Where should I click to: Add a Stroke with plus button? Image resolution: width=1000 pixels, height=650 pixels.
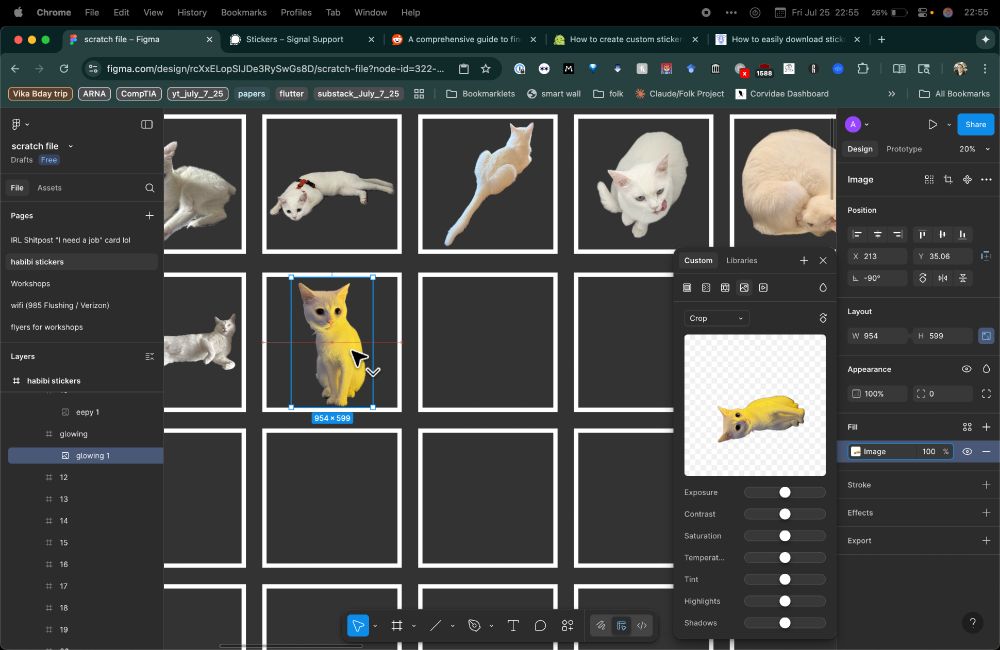[986, 485]
